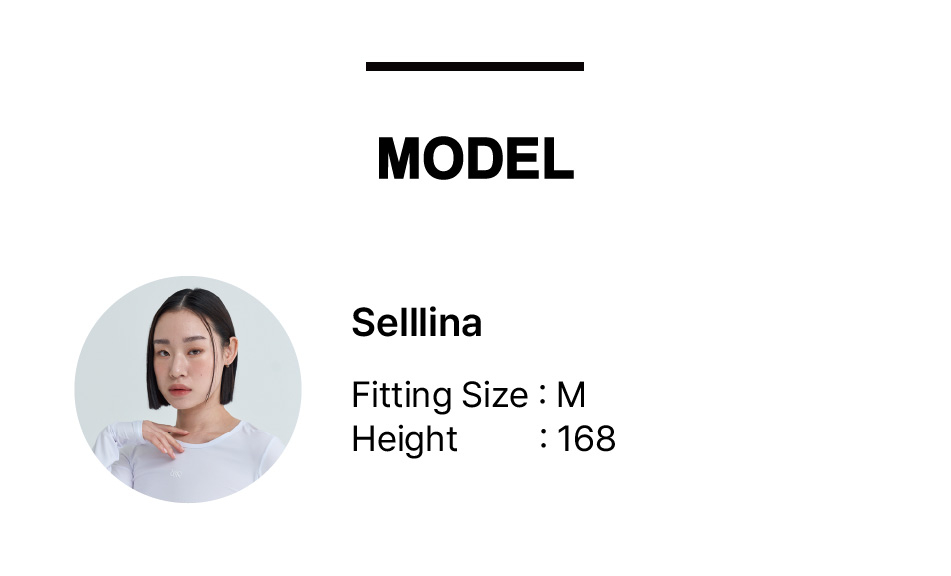This screenshot has width=951, height=576.
Task: Select the Fitting Size label
Action: (x=439, y=395)
